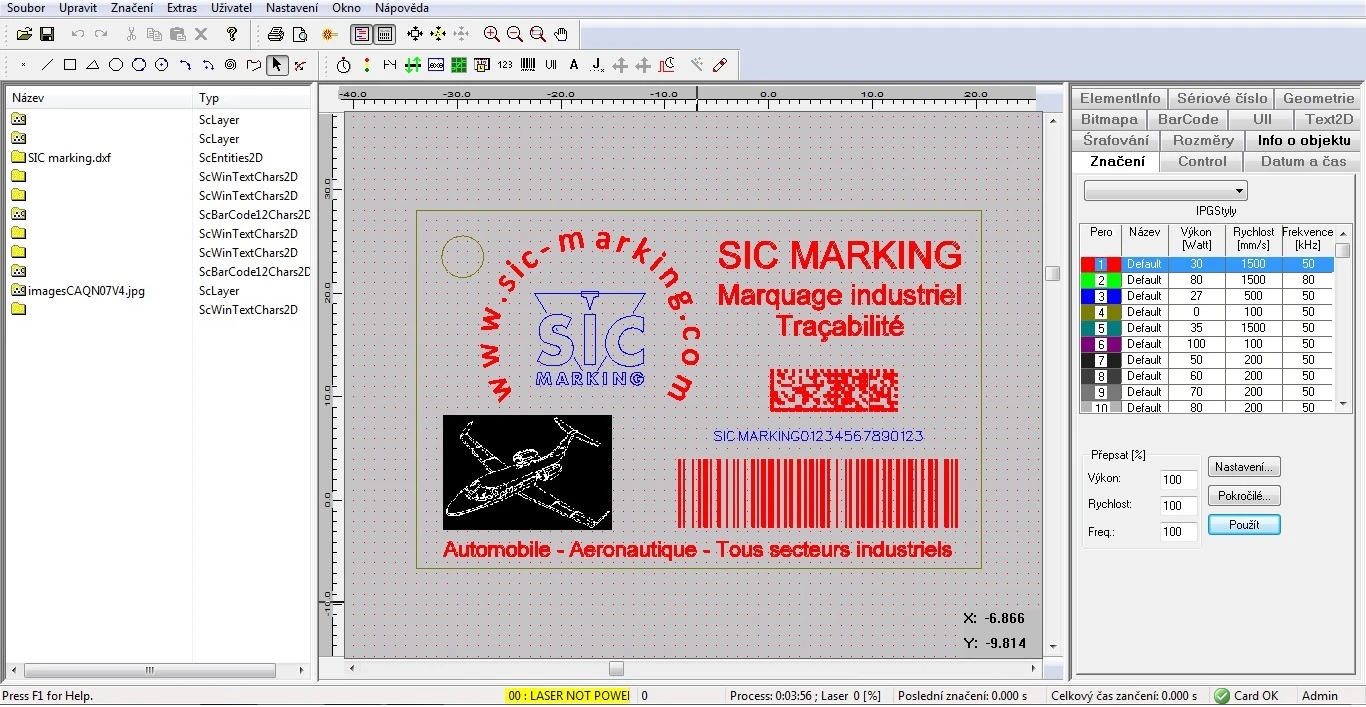Open the IPGStyly style dropdown
The image size is (1366, 707).
point(1166,191)
